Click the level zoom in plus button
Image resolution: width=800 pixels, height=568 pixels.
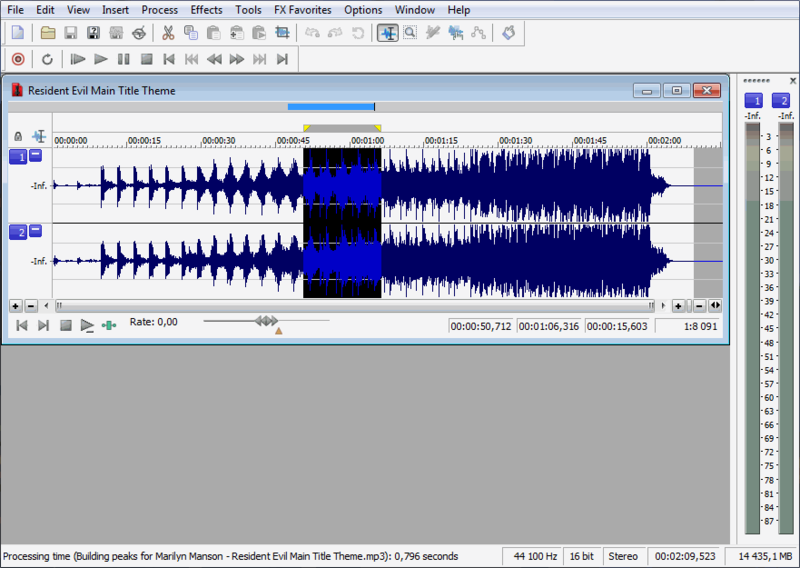(x=16, y=305)
